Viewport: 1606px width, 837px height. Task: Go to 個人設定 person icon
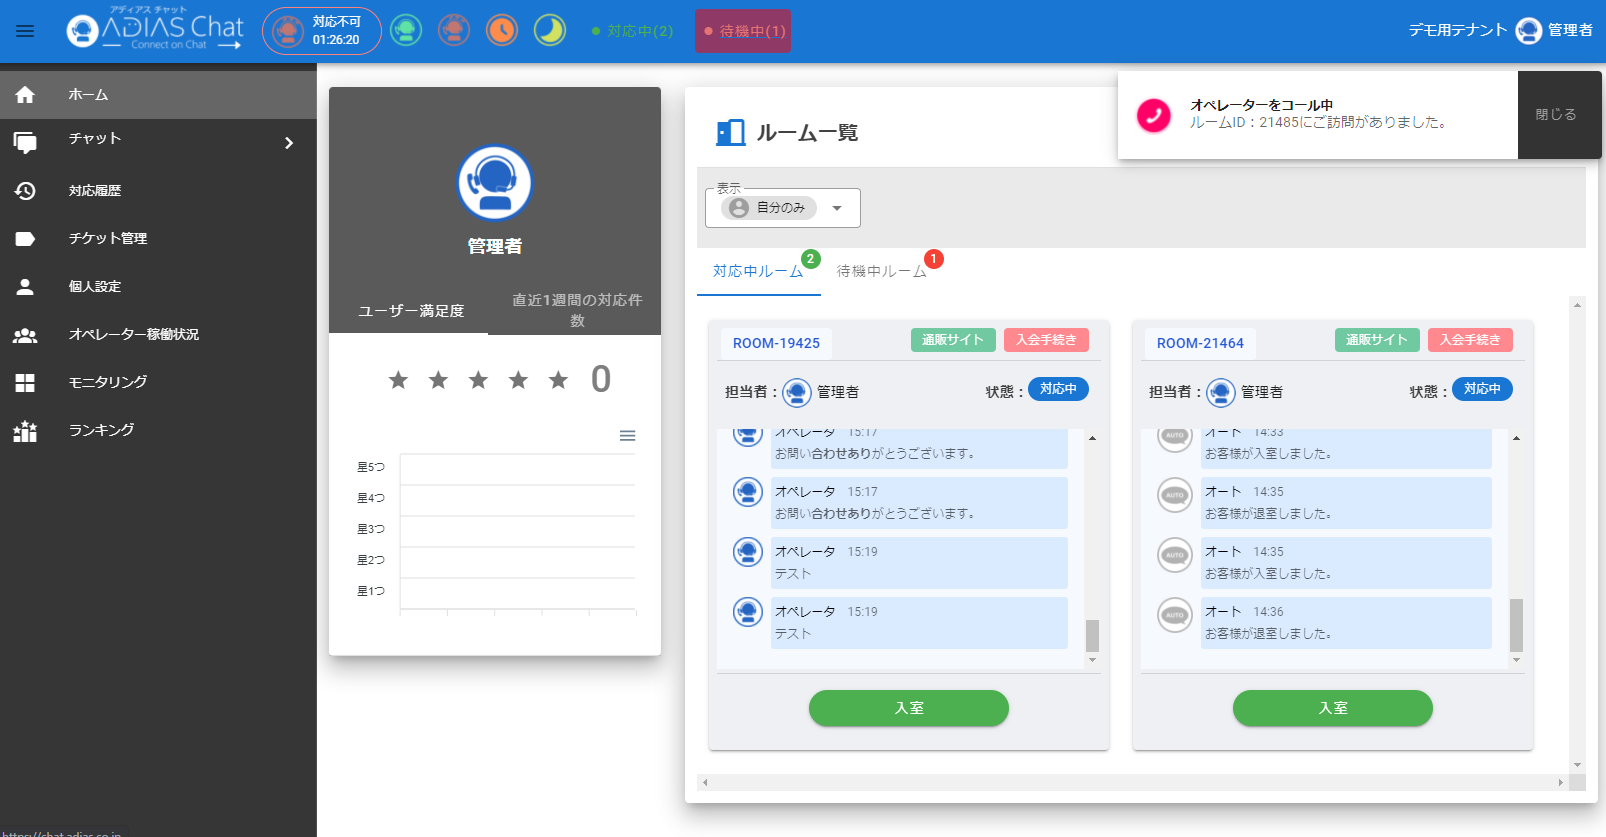[x=25, y=286]
